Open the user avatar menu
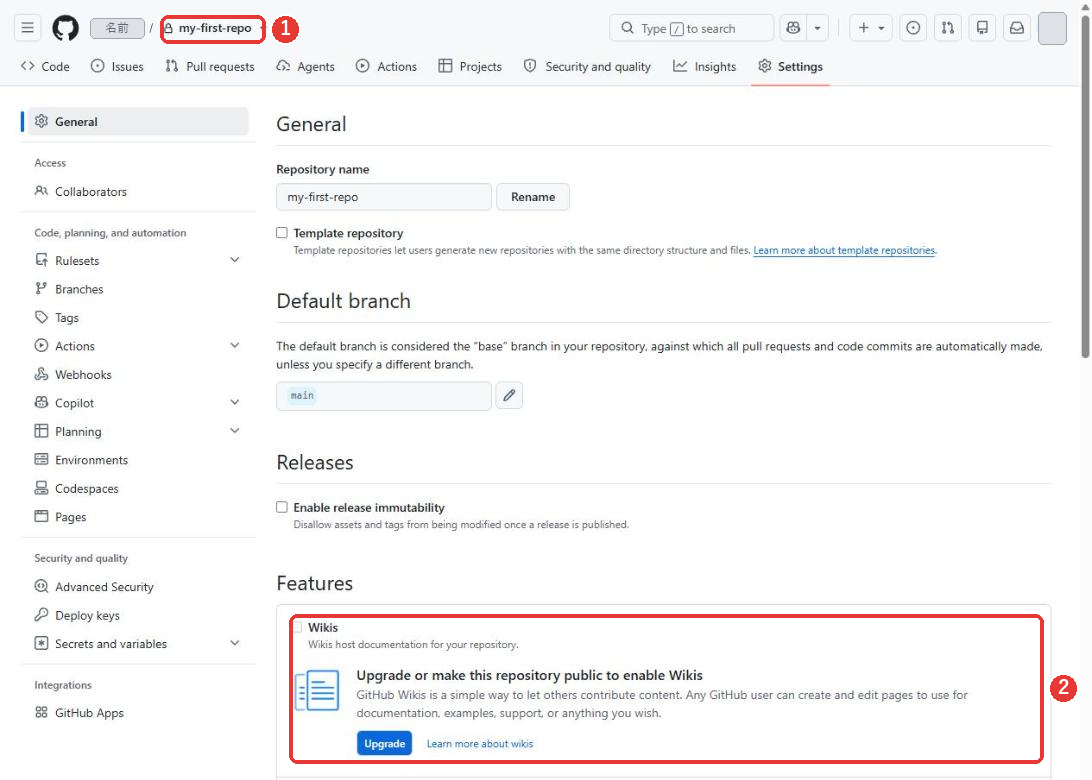This screenshot has width=1092, height=780. pos(1052,28)
